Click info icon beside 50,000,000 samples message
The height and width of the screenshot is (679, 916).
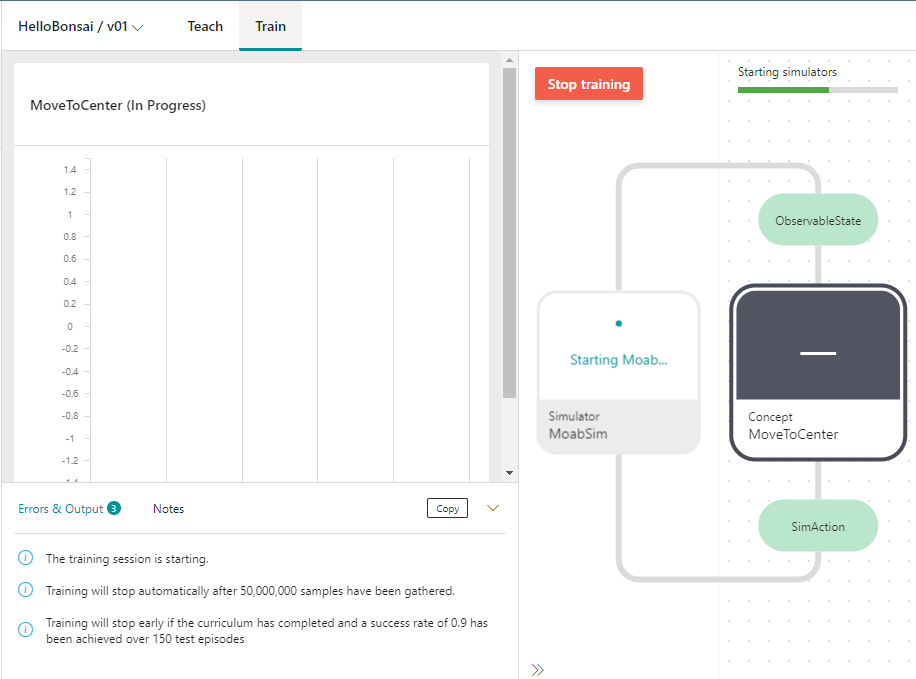point(26,590)
